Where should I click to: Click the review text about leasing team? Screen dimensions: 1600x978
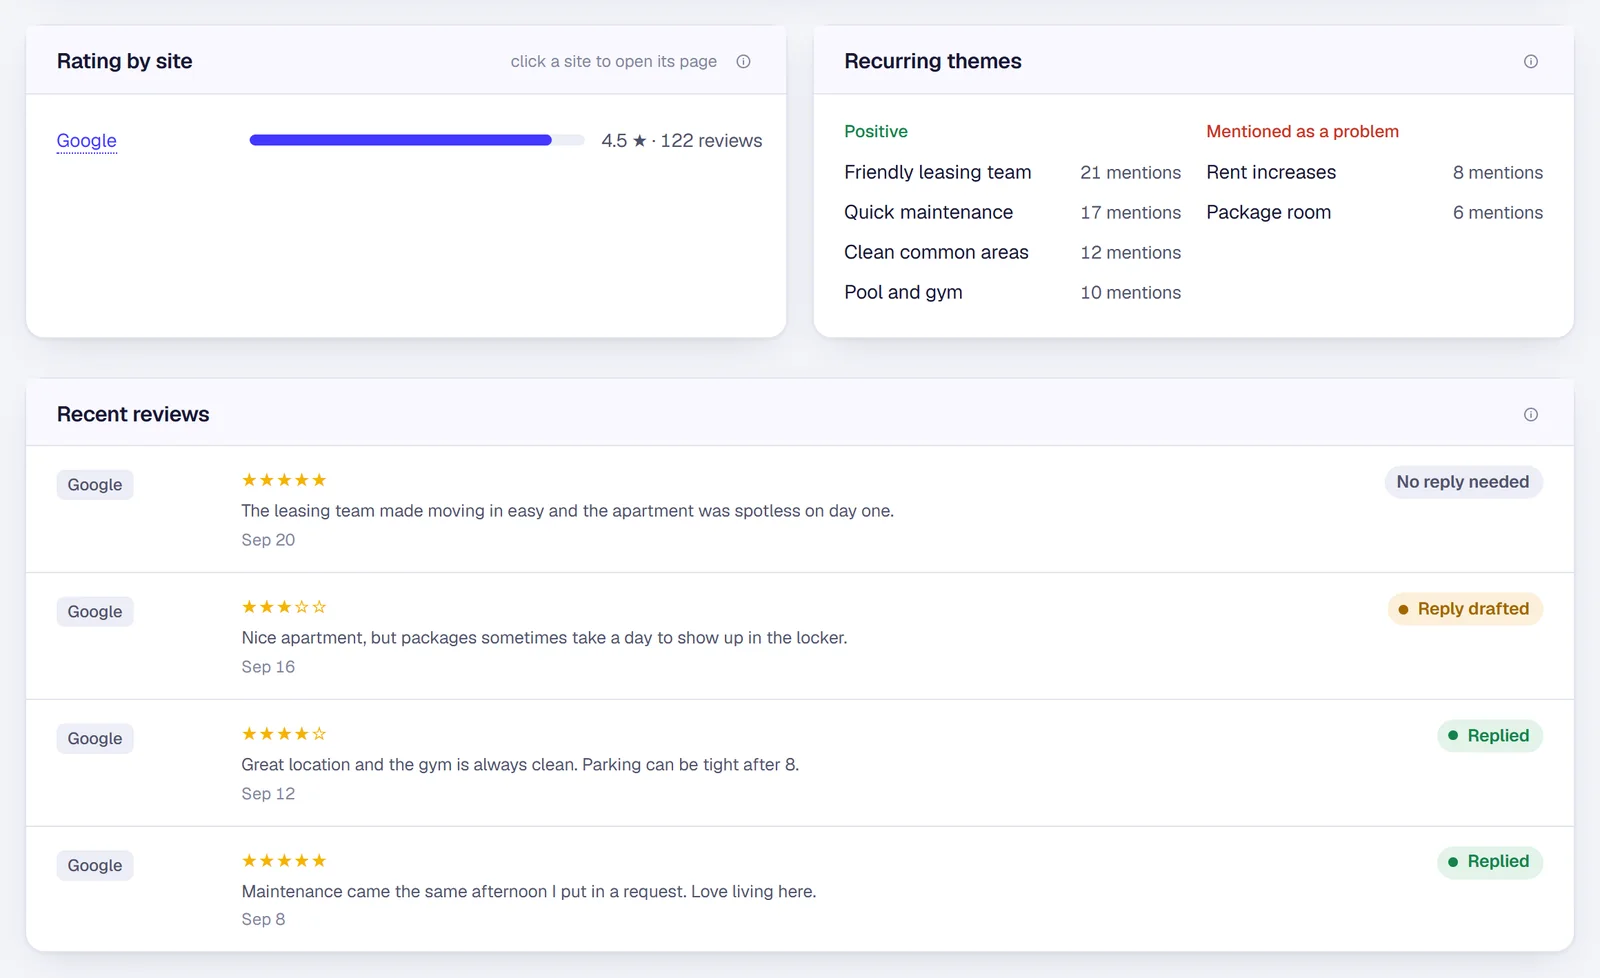pyautogui.click(x=567, y=511)
